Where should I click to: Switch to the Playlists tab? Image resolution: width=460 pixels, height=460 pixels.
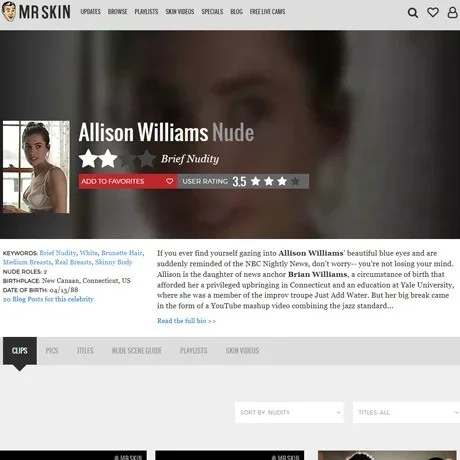coord(194,351)
